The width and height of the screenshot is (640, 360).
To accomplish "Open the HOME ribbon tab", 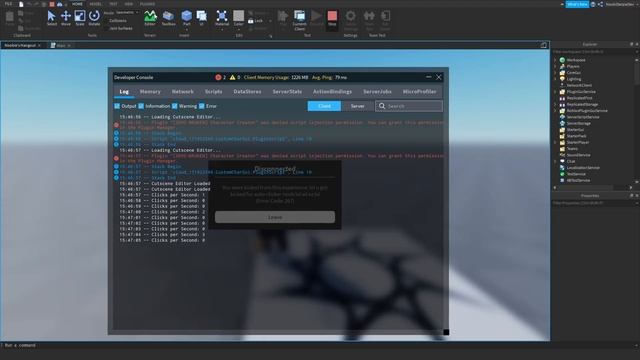I will [77, 4].
